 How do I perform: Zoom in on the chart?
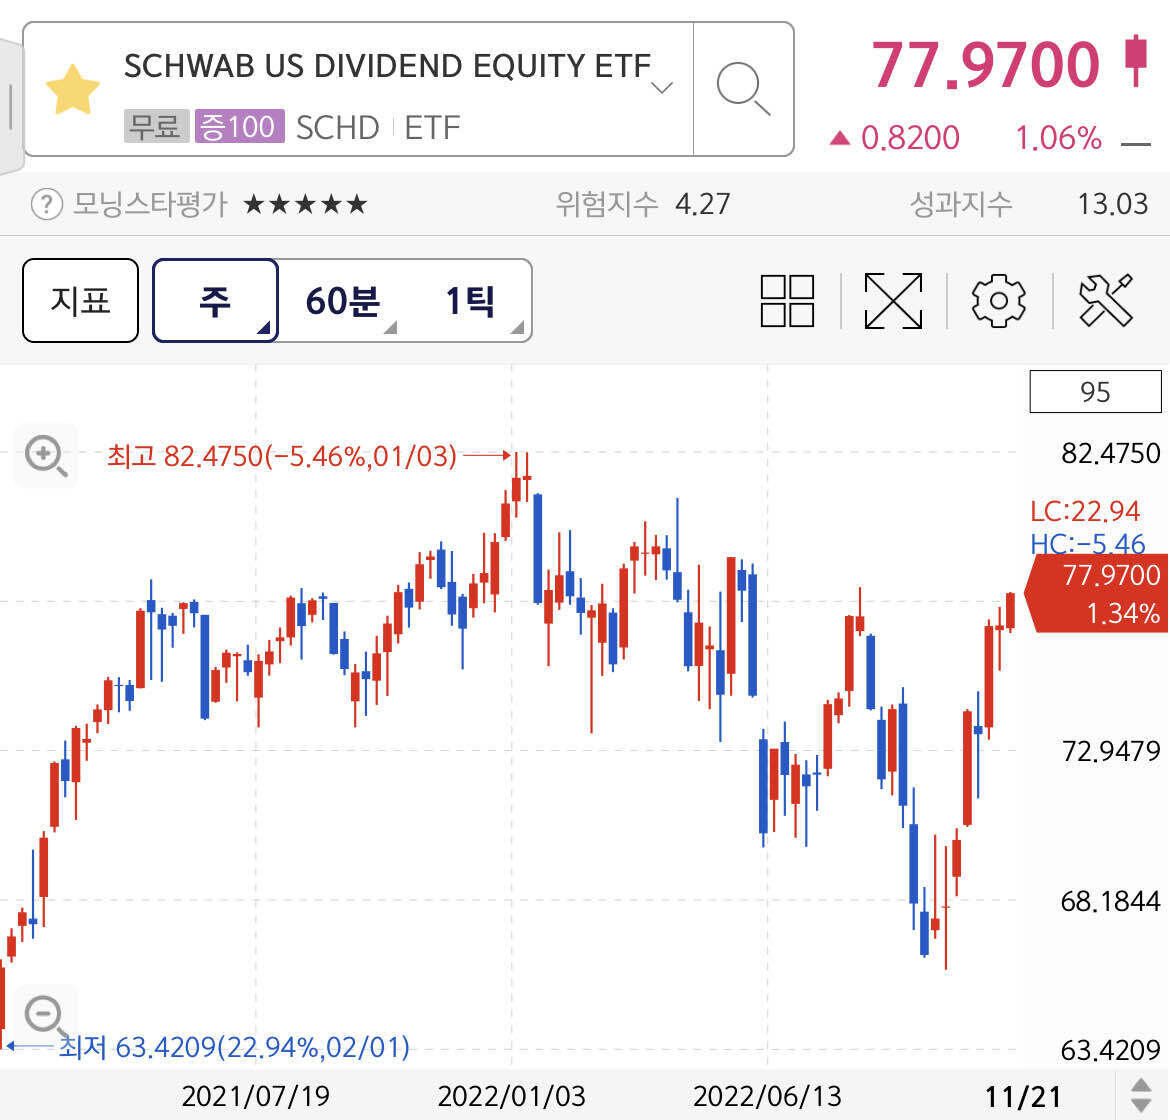tap(45, 456)
